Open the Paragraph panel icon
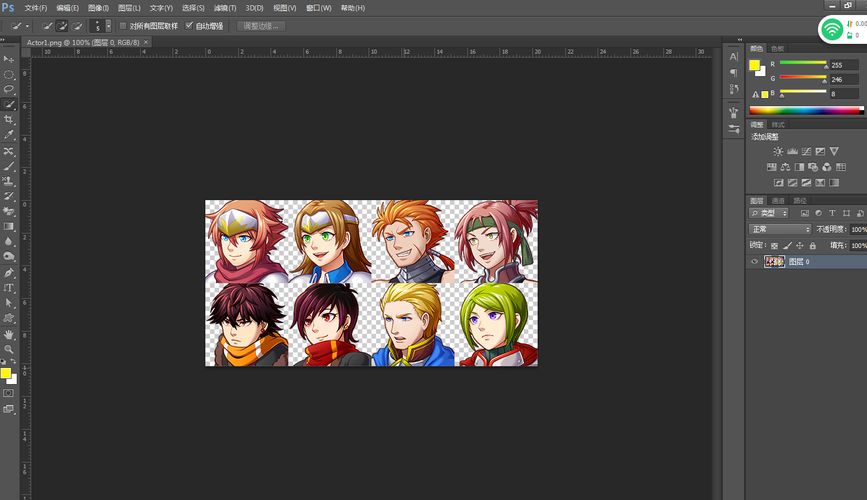This screenshot has height=500, width=867. (733, 72)
